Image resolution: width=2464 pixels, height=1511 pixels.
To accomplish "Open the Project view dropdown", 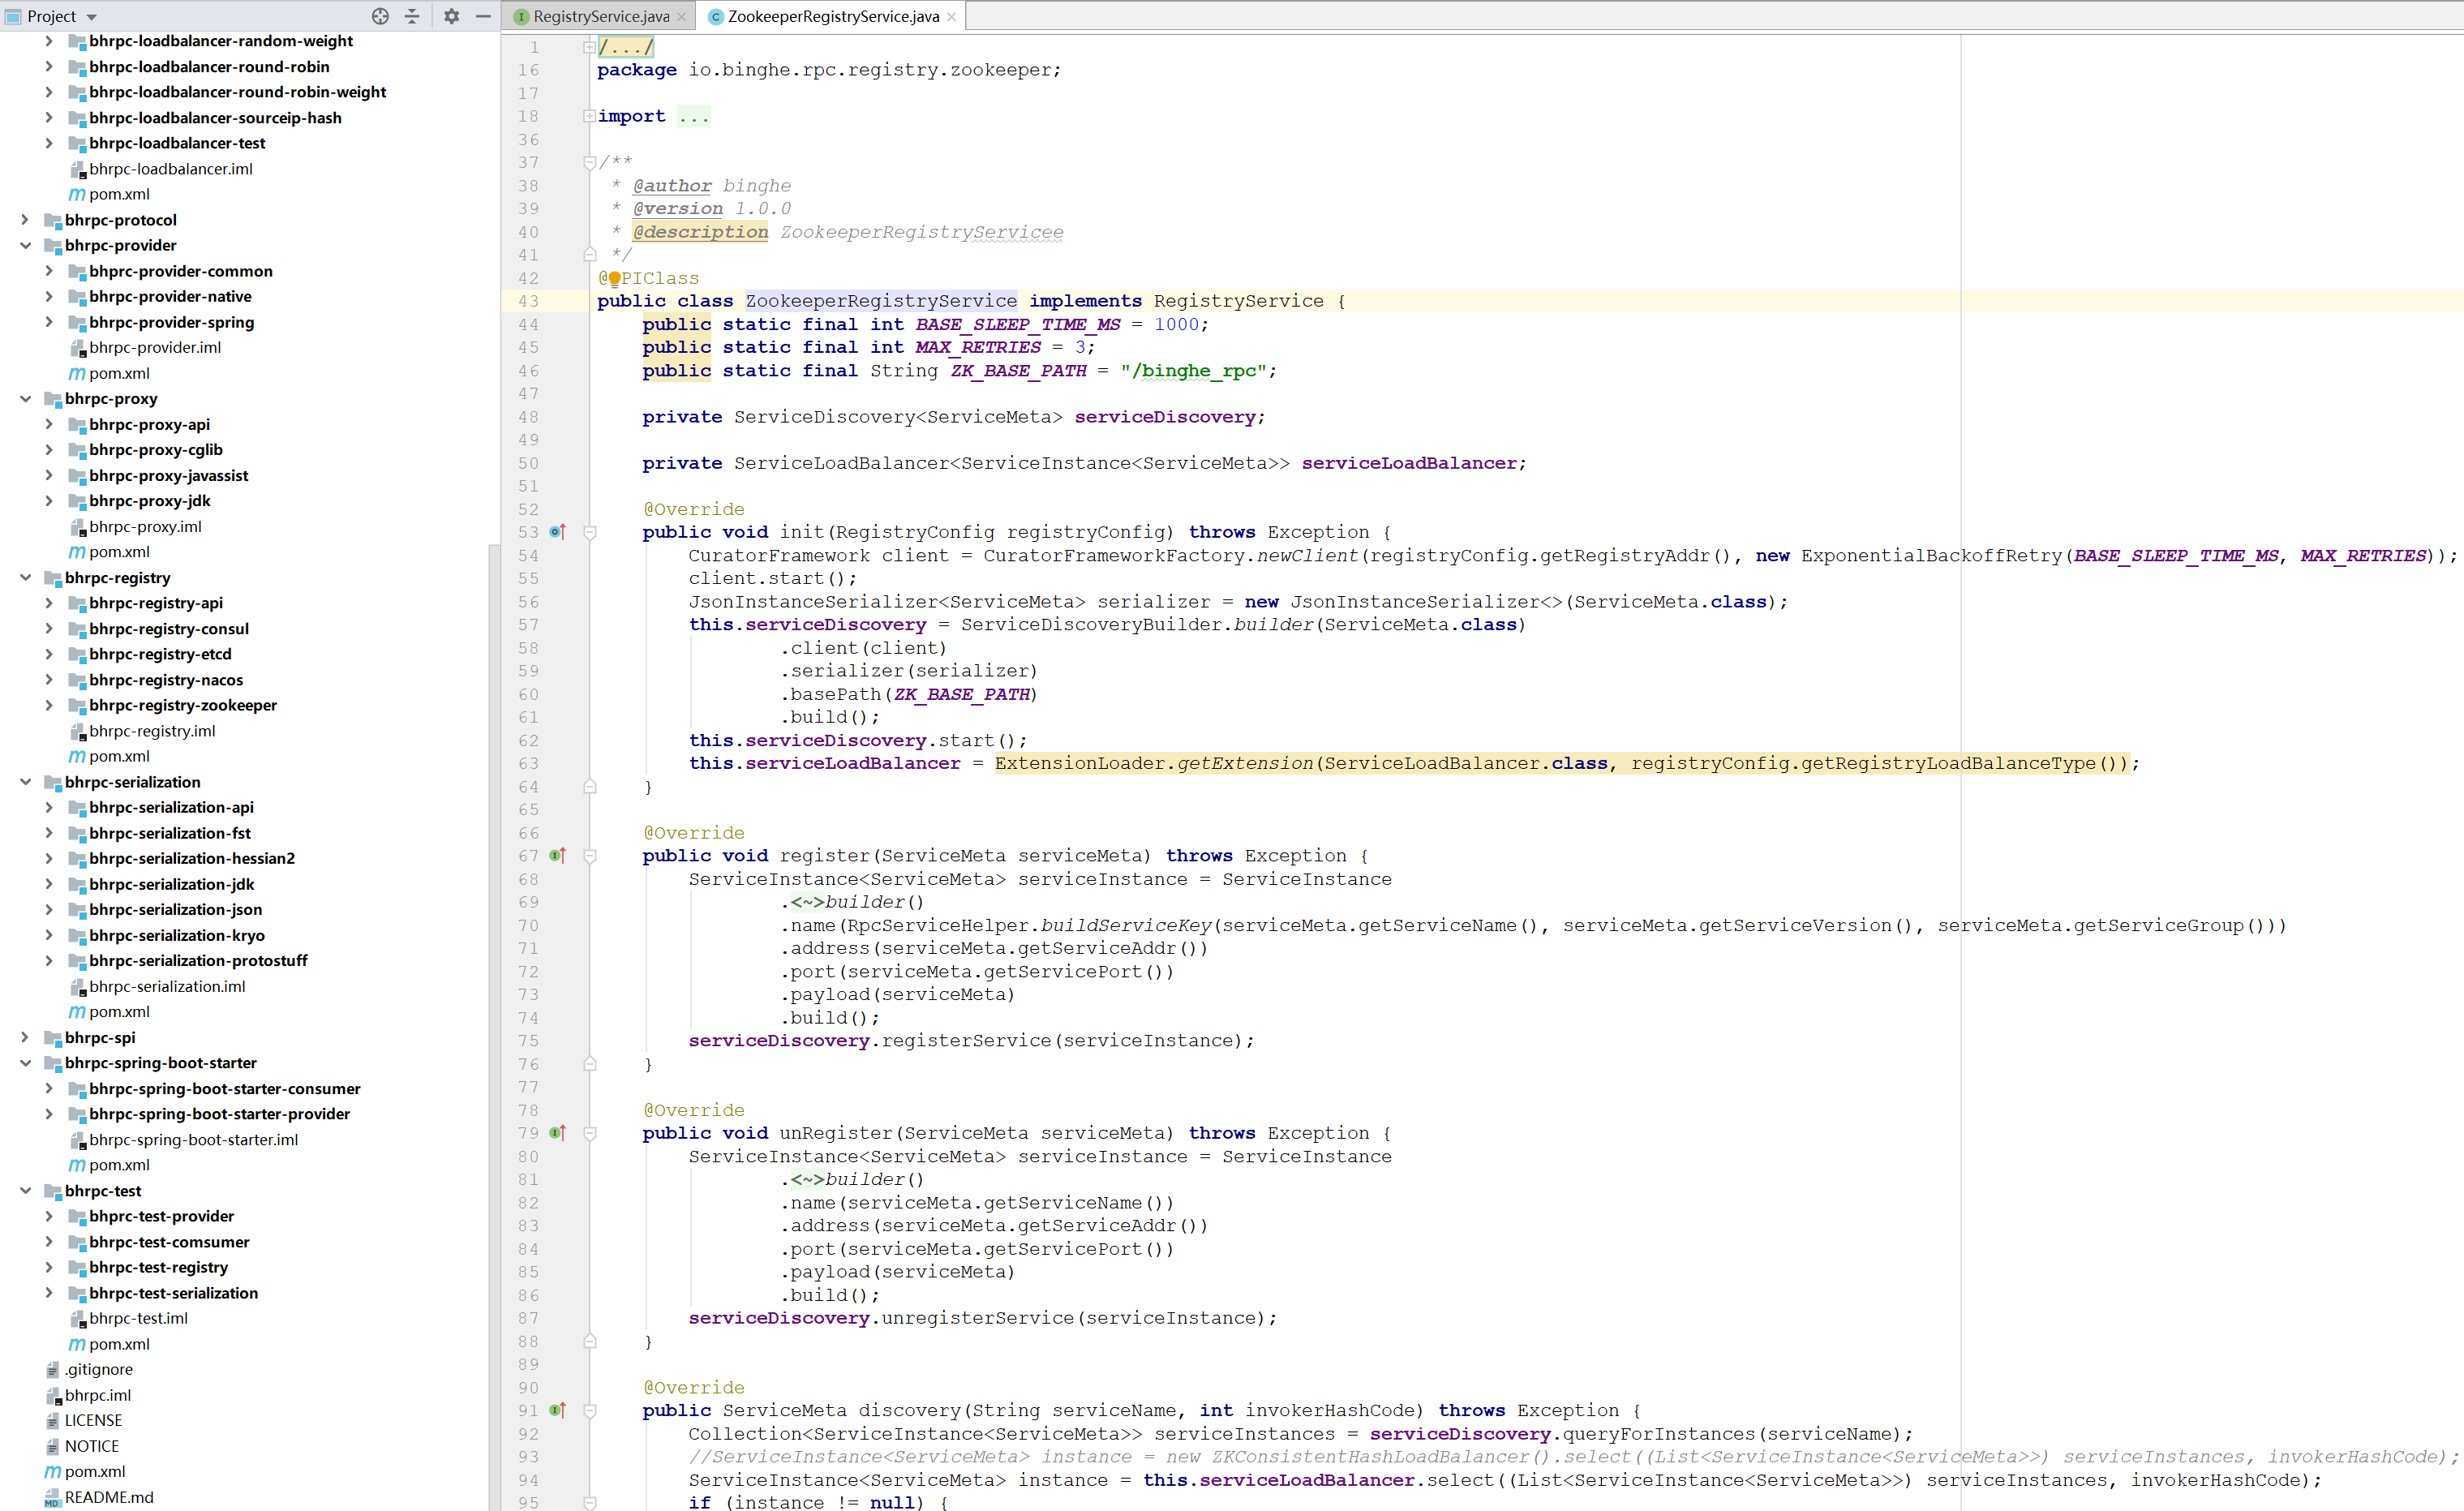I will coord(91,16).
